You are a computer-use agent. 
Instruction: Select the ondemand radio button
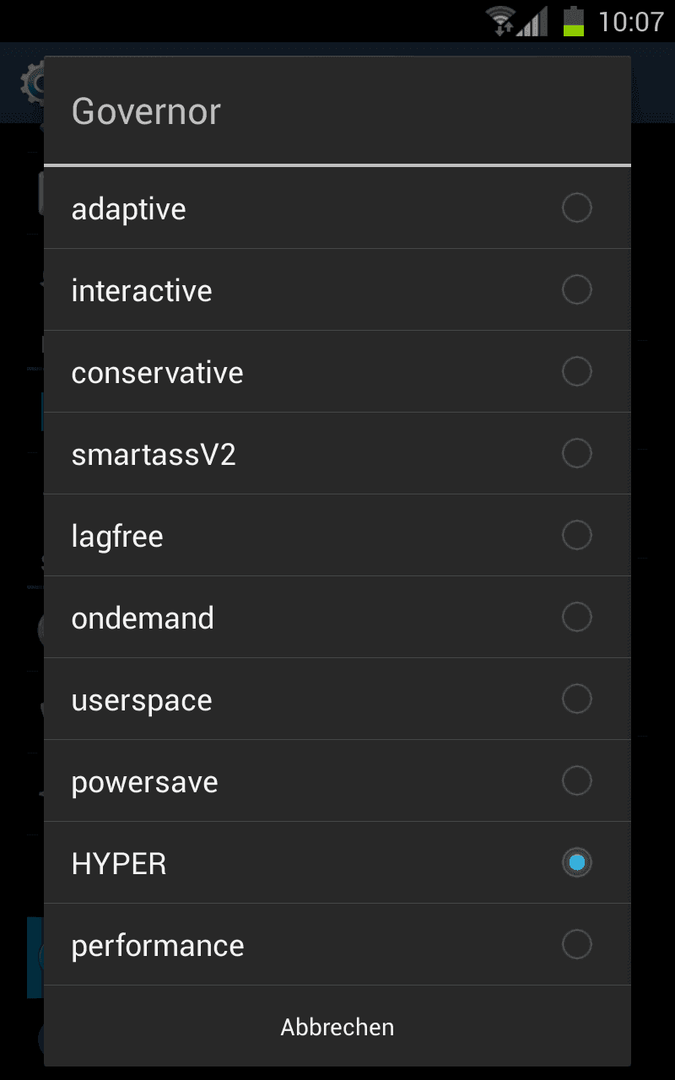pos(577,616)
